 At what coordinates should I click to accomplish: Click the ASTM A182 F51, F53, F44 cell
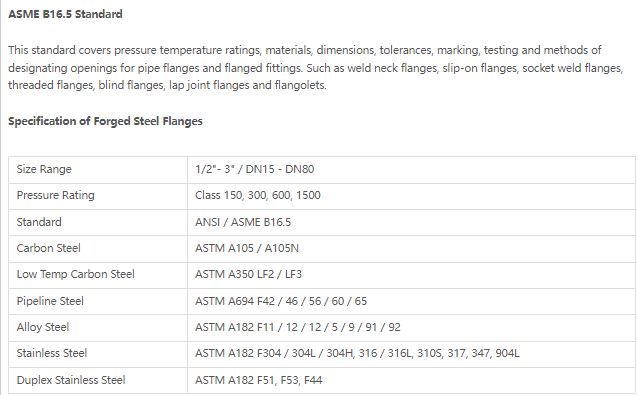[x=411, y=380]
